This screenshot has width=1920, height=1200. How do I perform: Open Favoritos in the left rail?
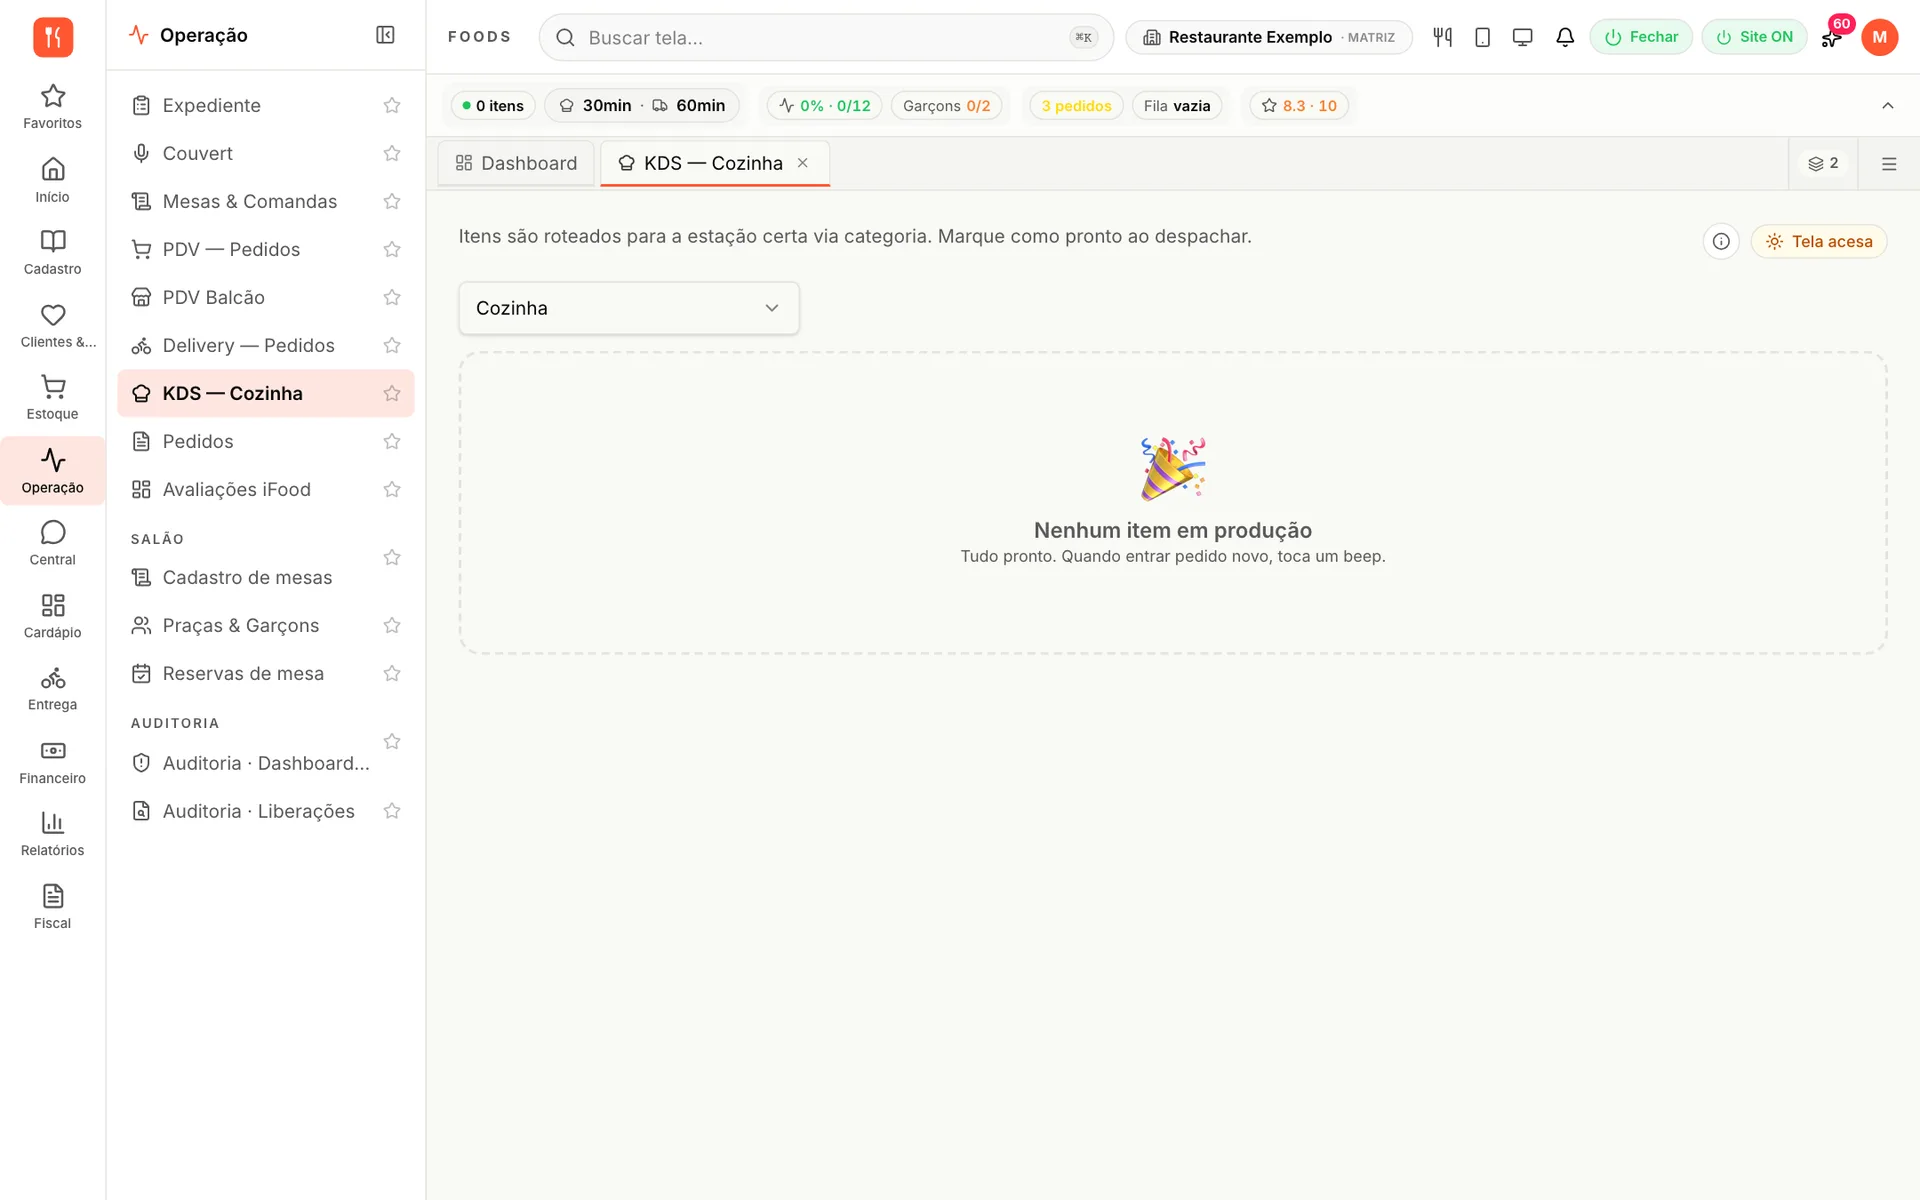coord(53,106)
